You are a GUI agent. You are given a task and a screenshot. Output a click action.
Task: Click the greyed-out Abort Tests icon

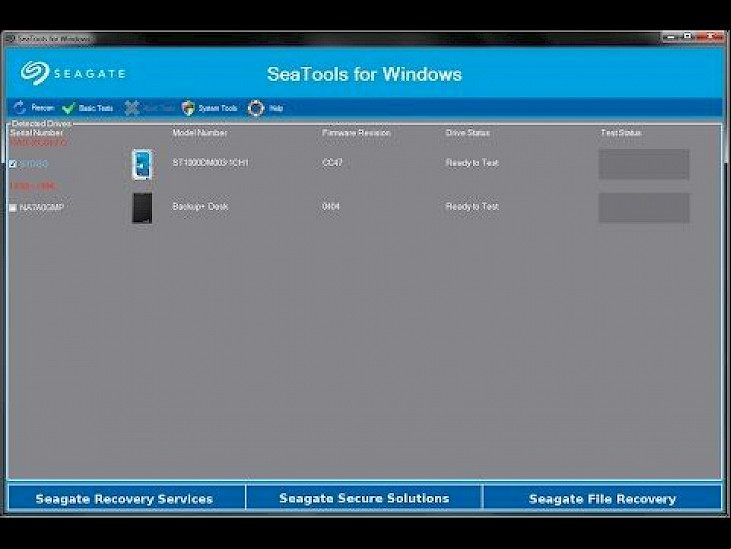132,108
